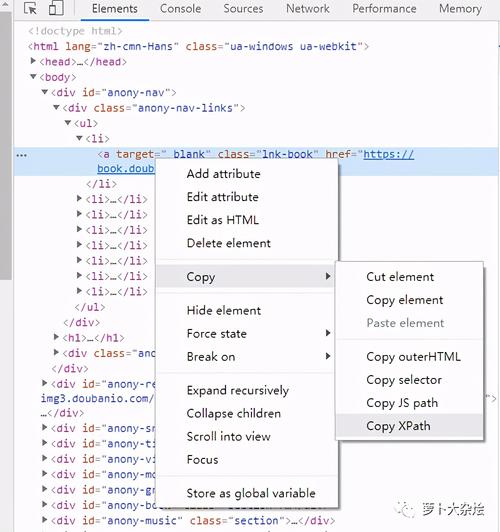Click the three-dots icon beside selected row
The image size is (500, 532).
[x=21, y=155]
